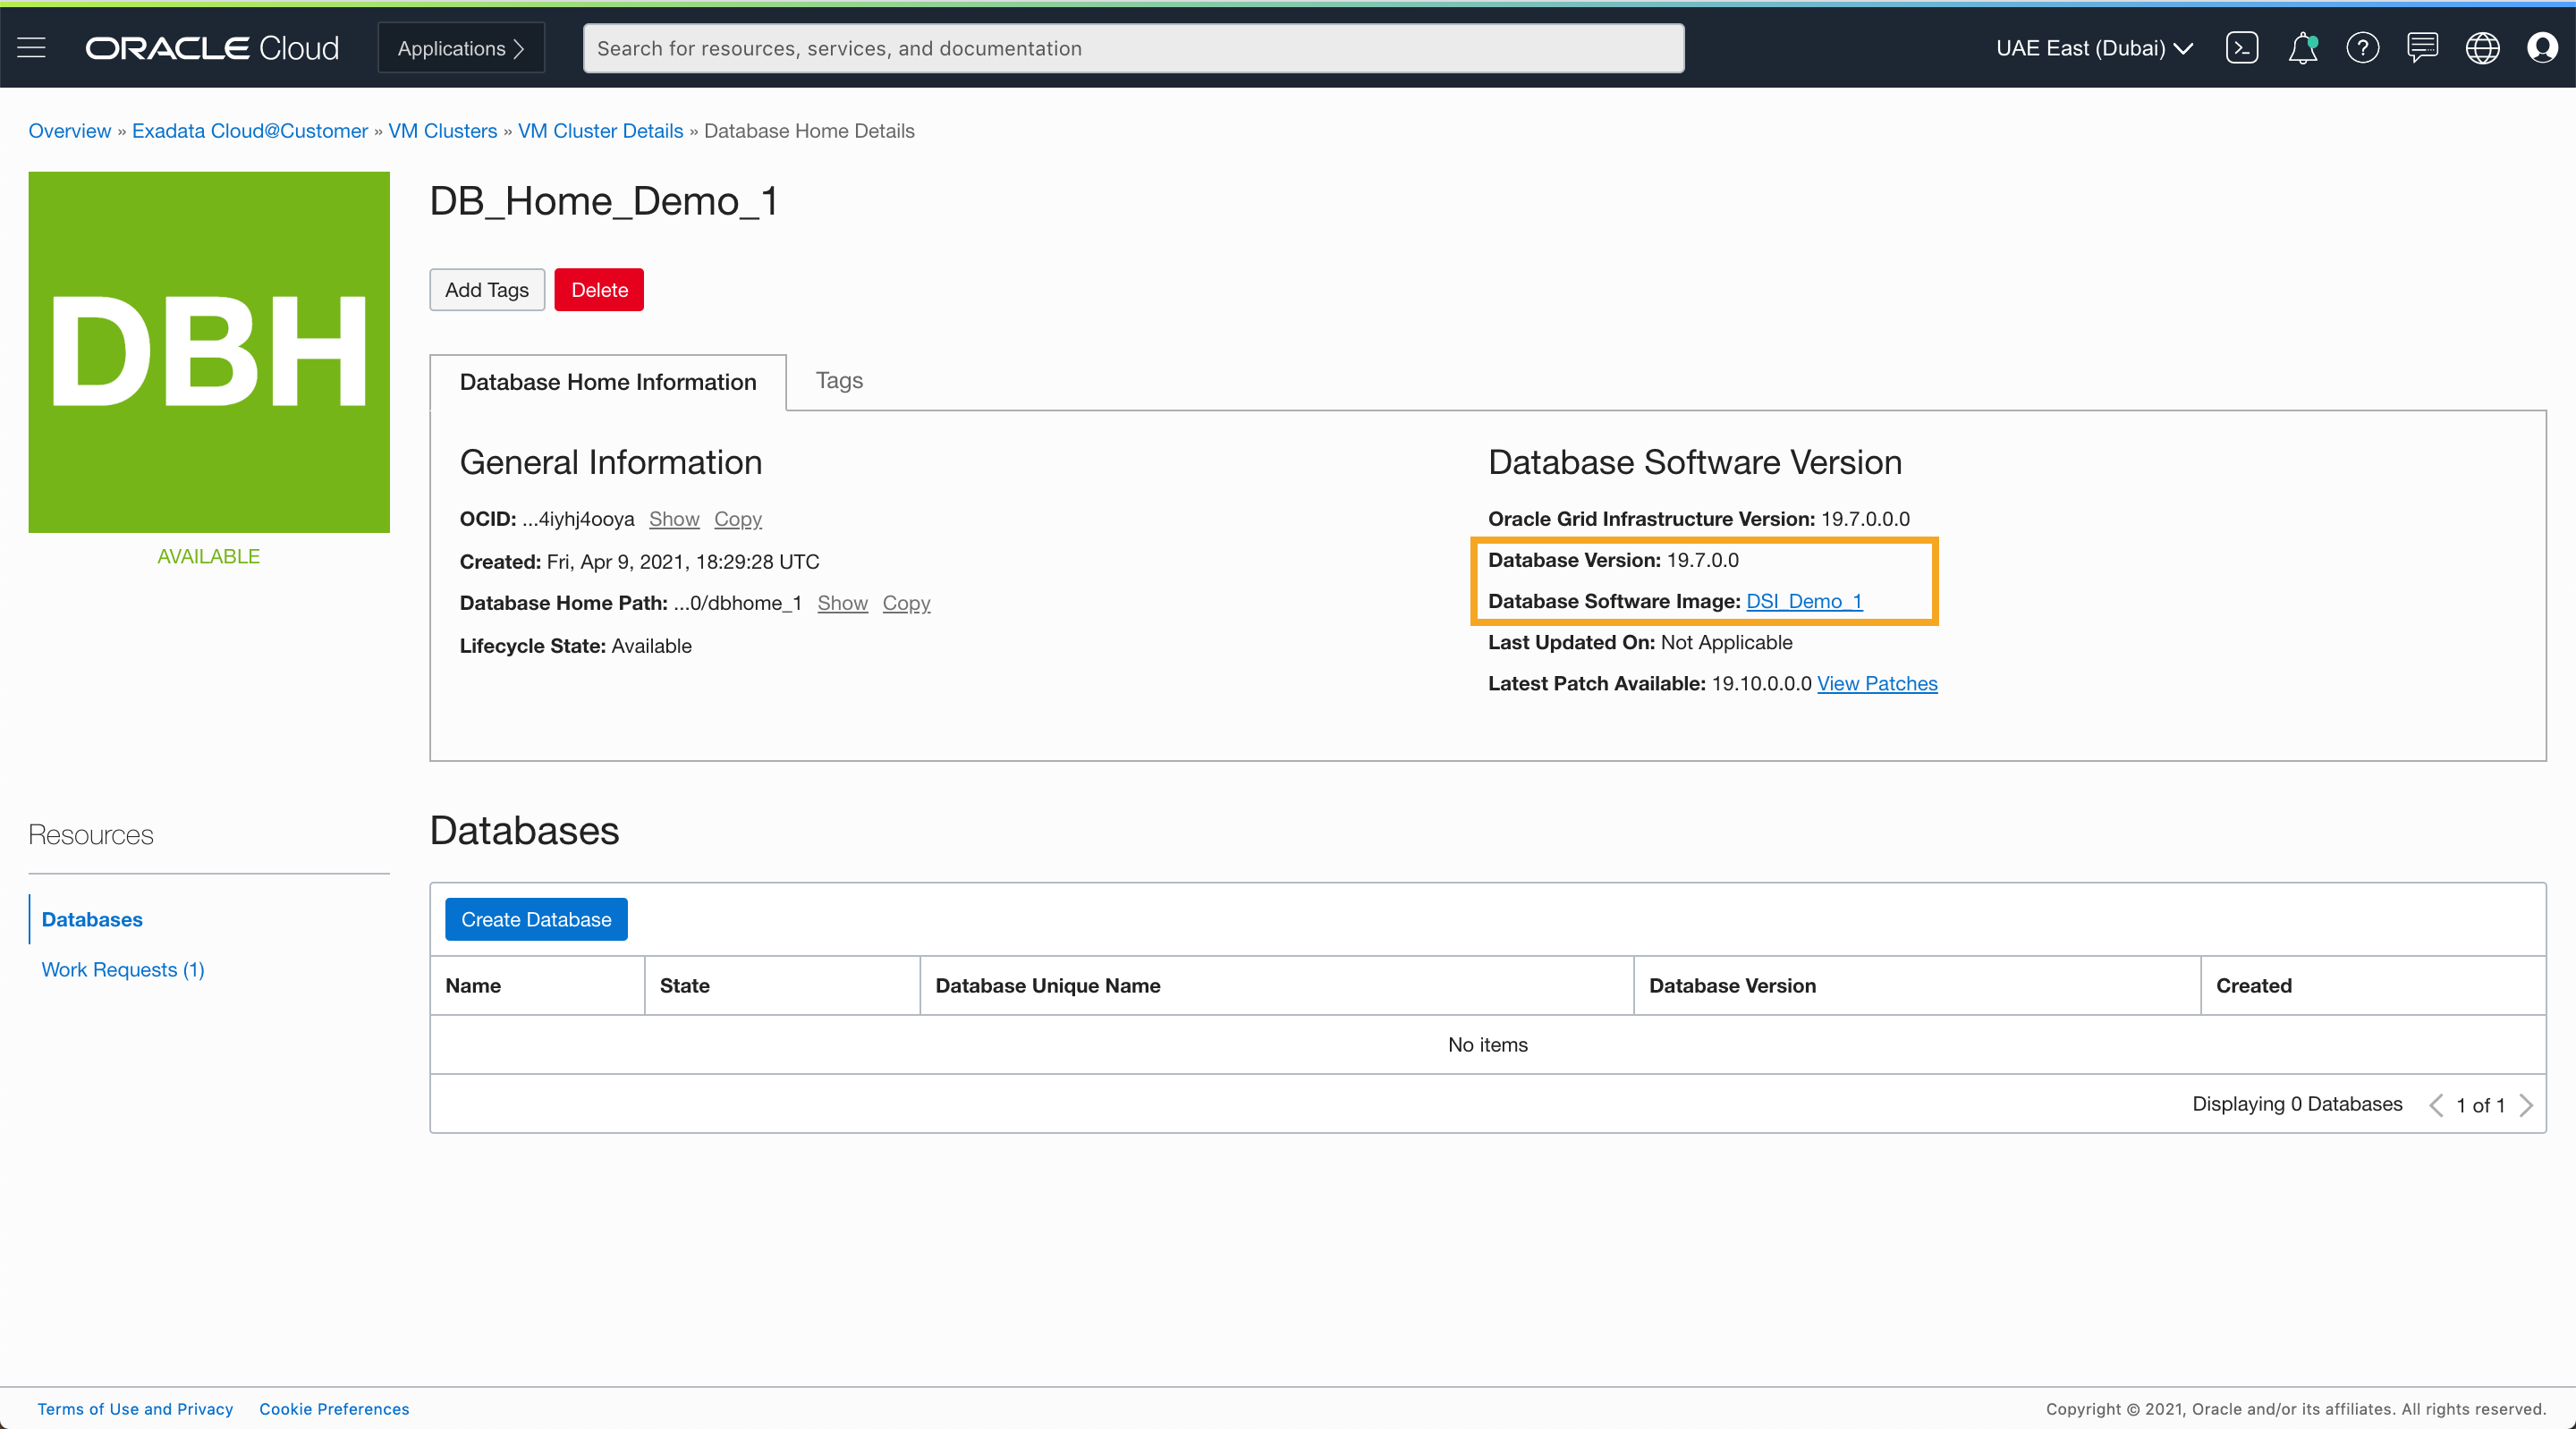The image size is (2576, 1429).
Task: Click the Create Database button
Action: (x=536, y=919)
